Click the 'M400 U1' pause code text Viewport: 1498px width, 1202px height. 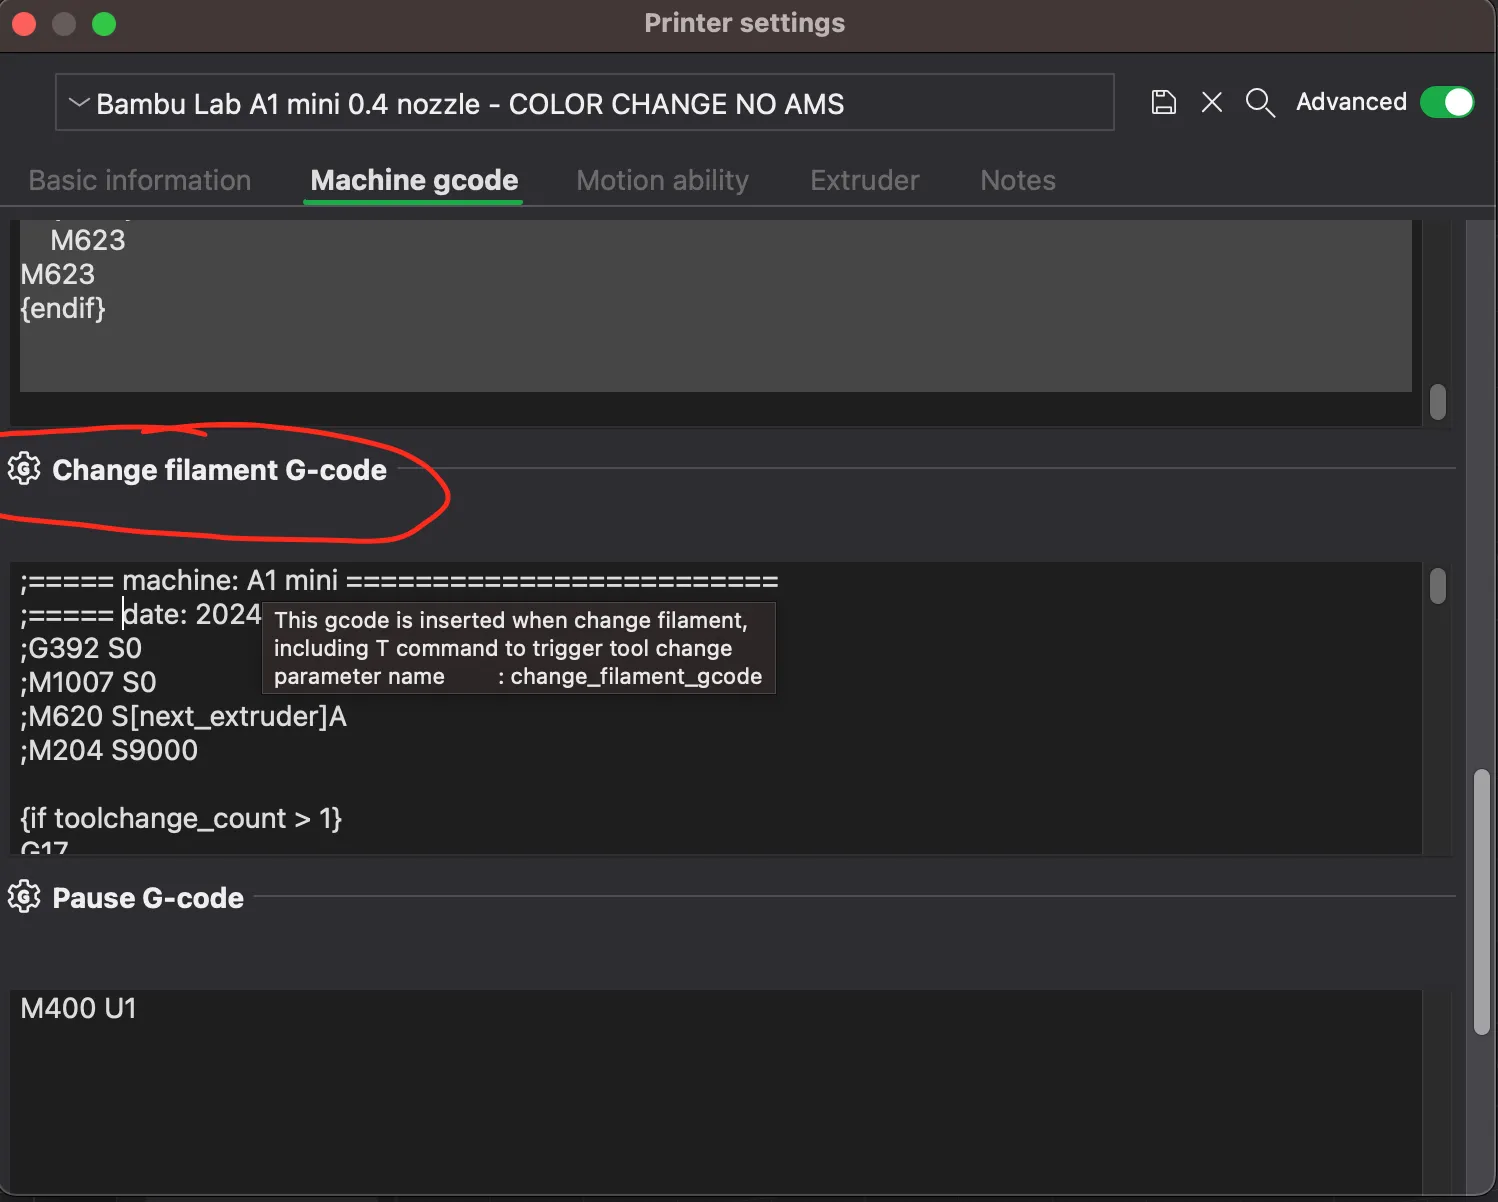pyautogui.click(x=78, y=1008)
